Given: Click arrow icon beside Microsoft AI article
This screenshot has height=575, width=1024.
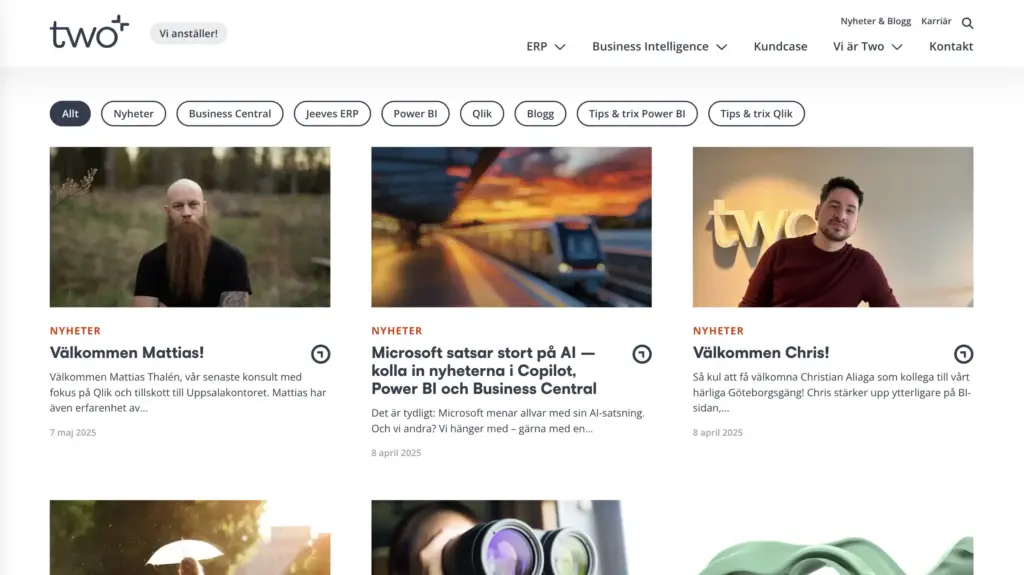Looking at the screenshot, I should coord(642,354).
